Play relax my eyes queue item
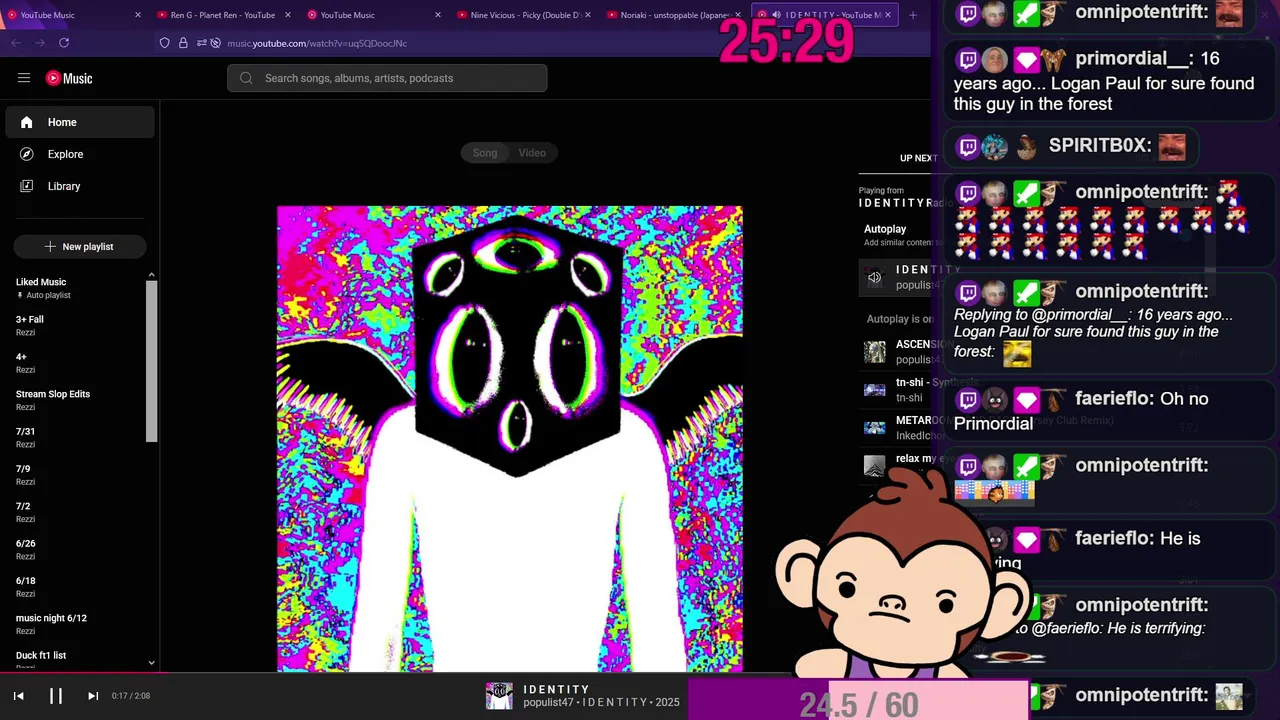Viewport: 1280px width, 720px height. click(x=897, y=464)
